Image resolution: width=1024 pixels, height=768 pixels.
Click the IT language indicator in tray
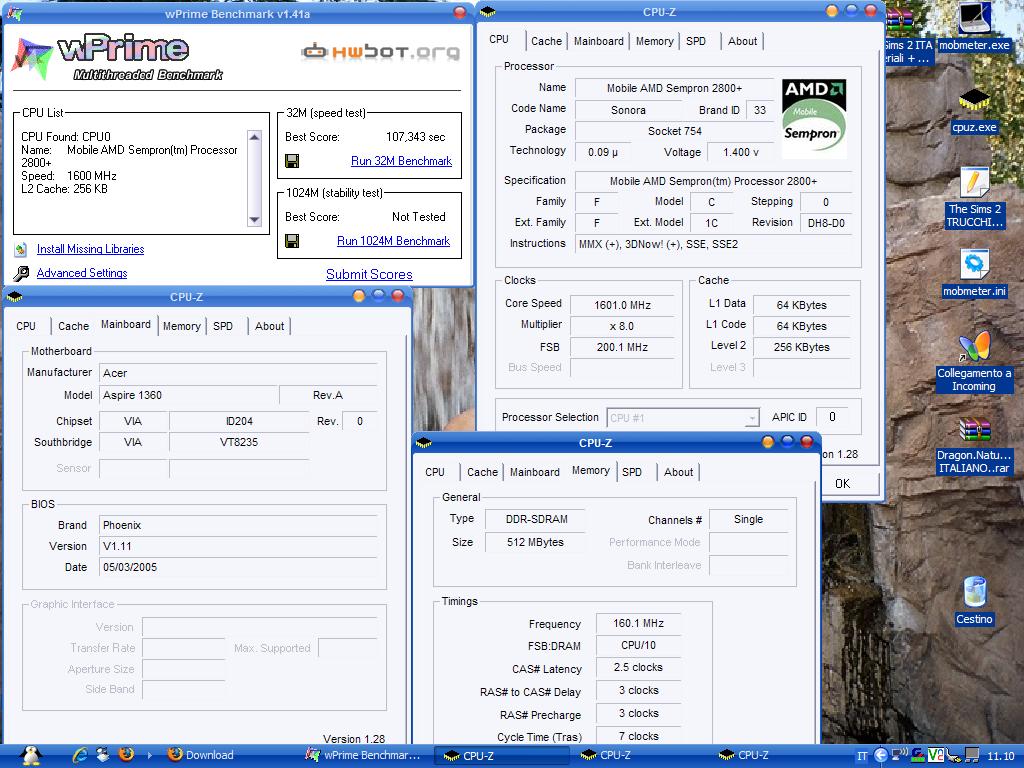click(x=862, y=756)
